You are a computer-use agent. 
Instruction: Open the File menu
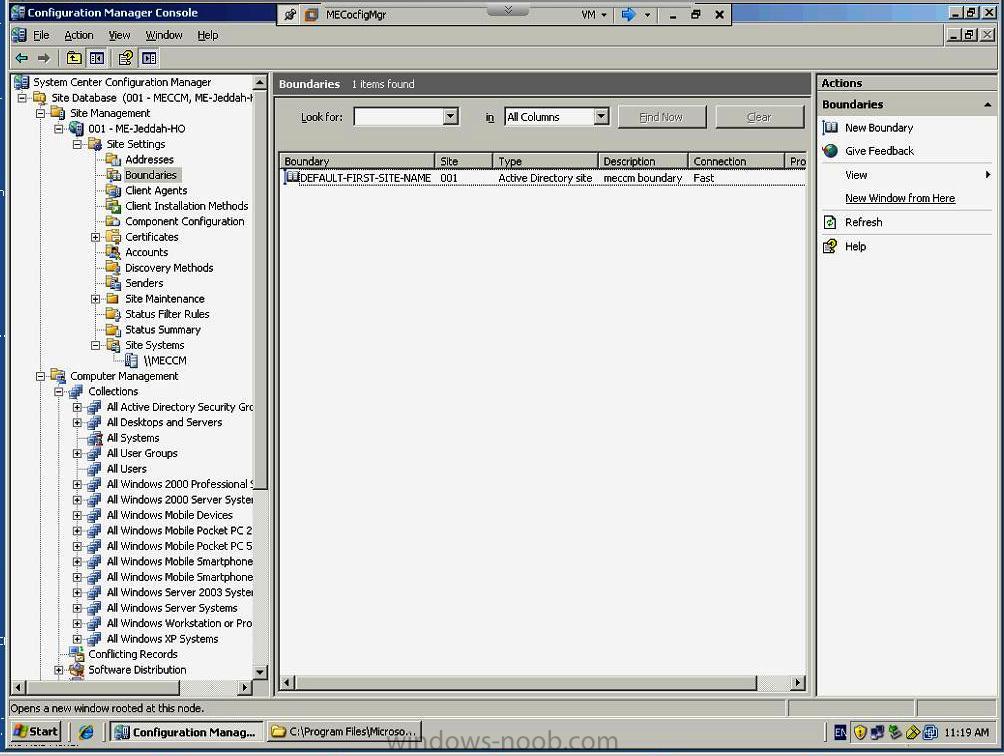(41, 35)
